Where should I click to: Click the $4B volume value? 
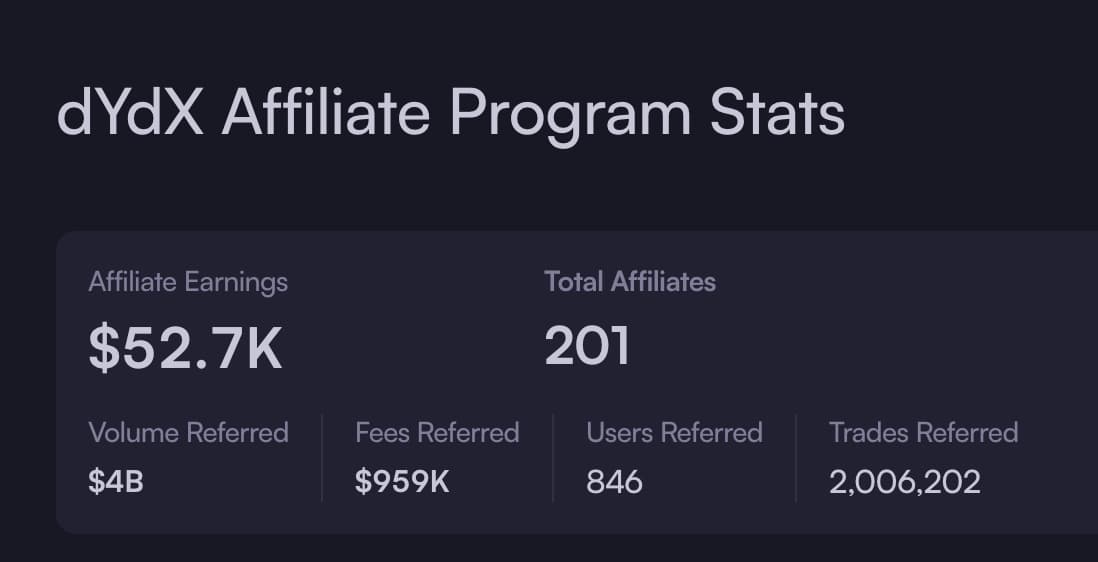pos(116,482)
